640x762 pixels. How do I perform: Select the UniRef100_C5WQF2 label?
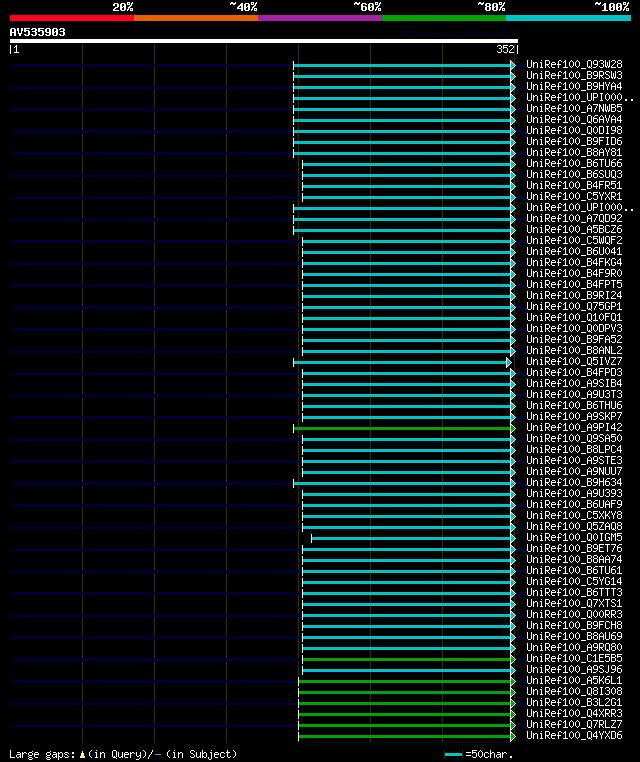[574, 241]
